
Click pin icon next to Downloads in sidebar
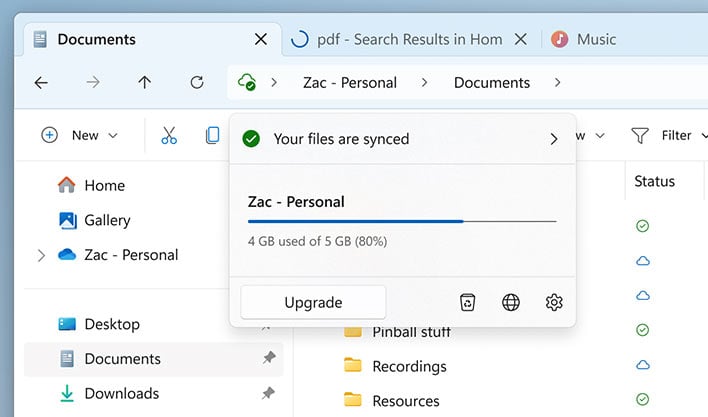pyautogui.click(x=268, y=393)
